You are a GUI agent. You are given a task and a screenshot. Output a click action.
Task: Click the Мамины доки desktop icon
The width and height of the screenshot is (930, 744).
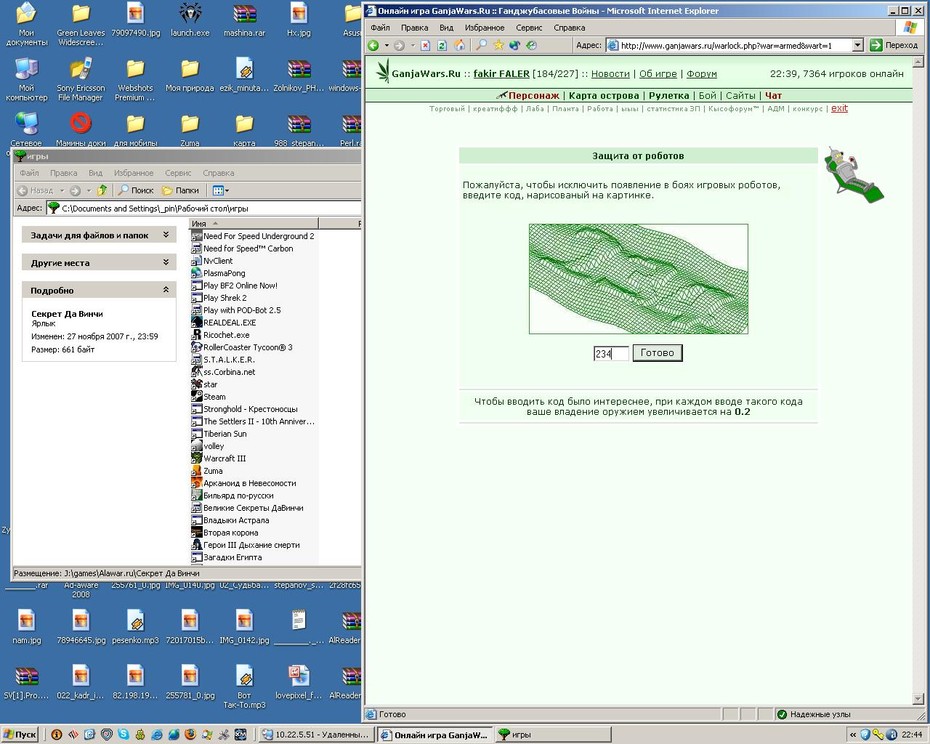tap(81, 130)
